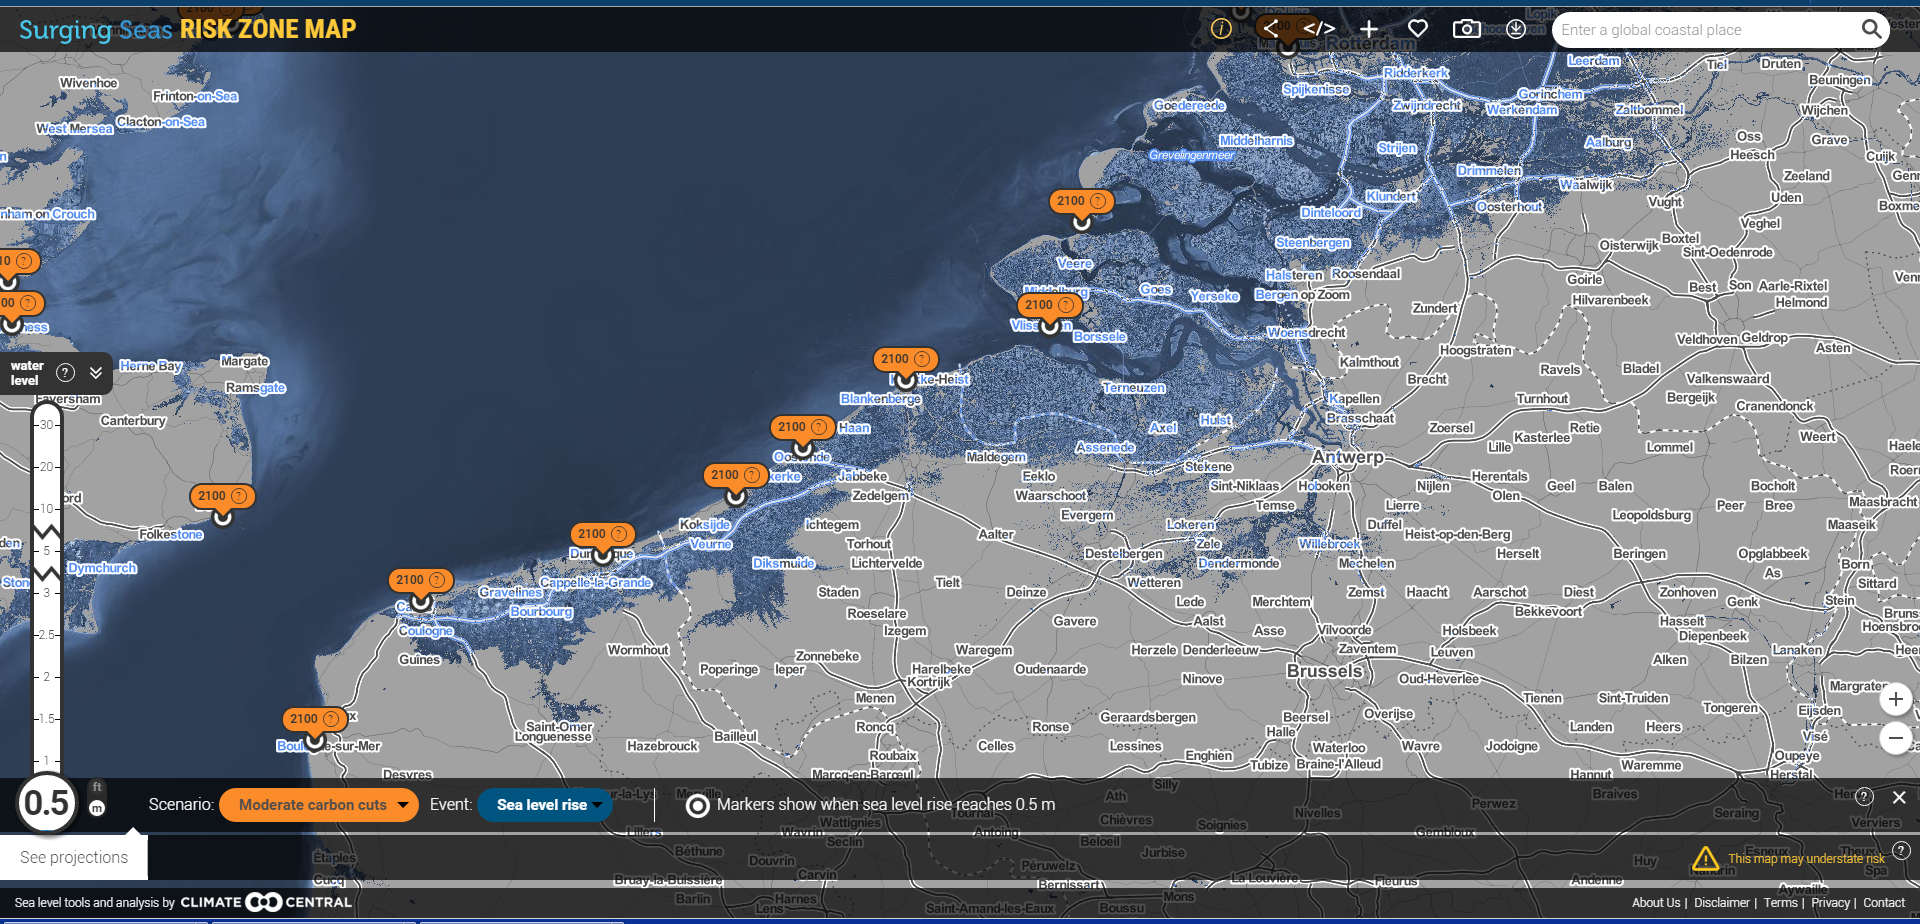Screen dimensions: 1920x924
Task: Click the marker legend circle icon
Action: click(698, 805)
